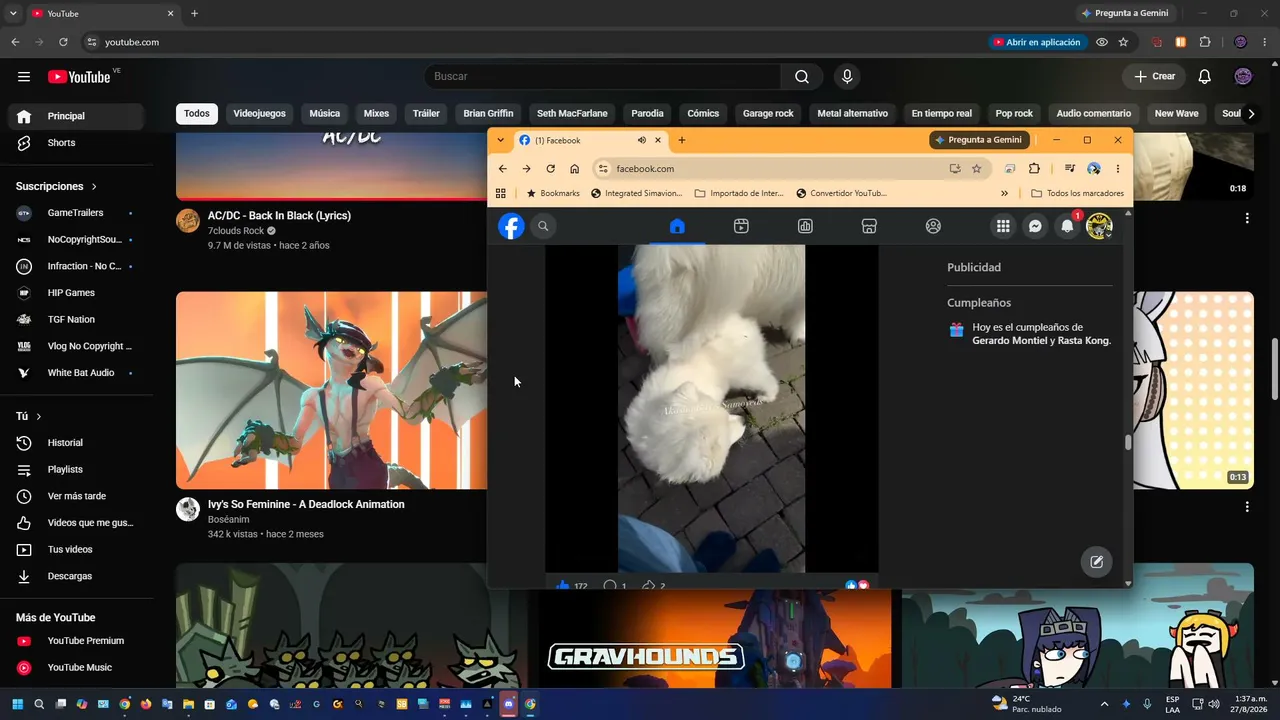Open the YouTube hamburger guide menu

click(x=24, y=77)
